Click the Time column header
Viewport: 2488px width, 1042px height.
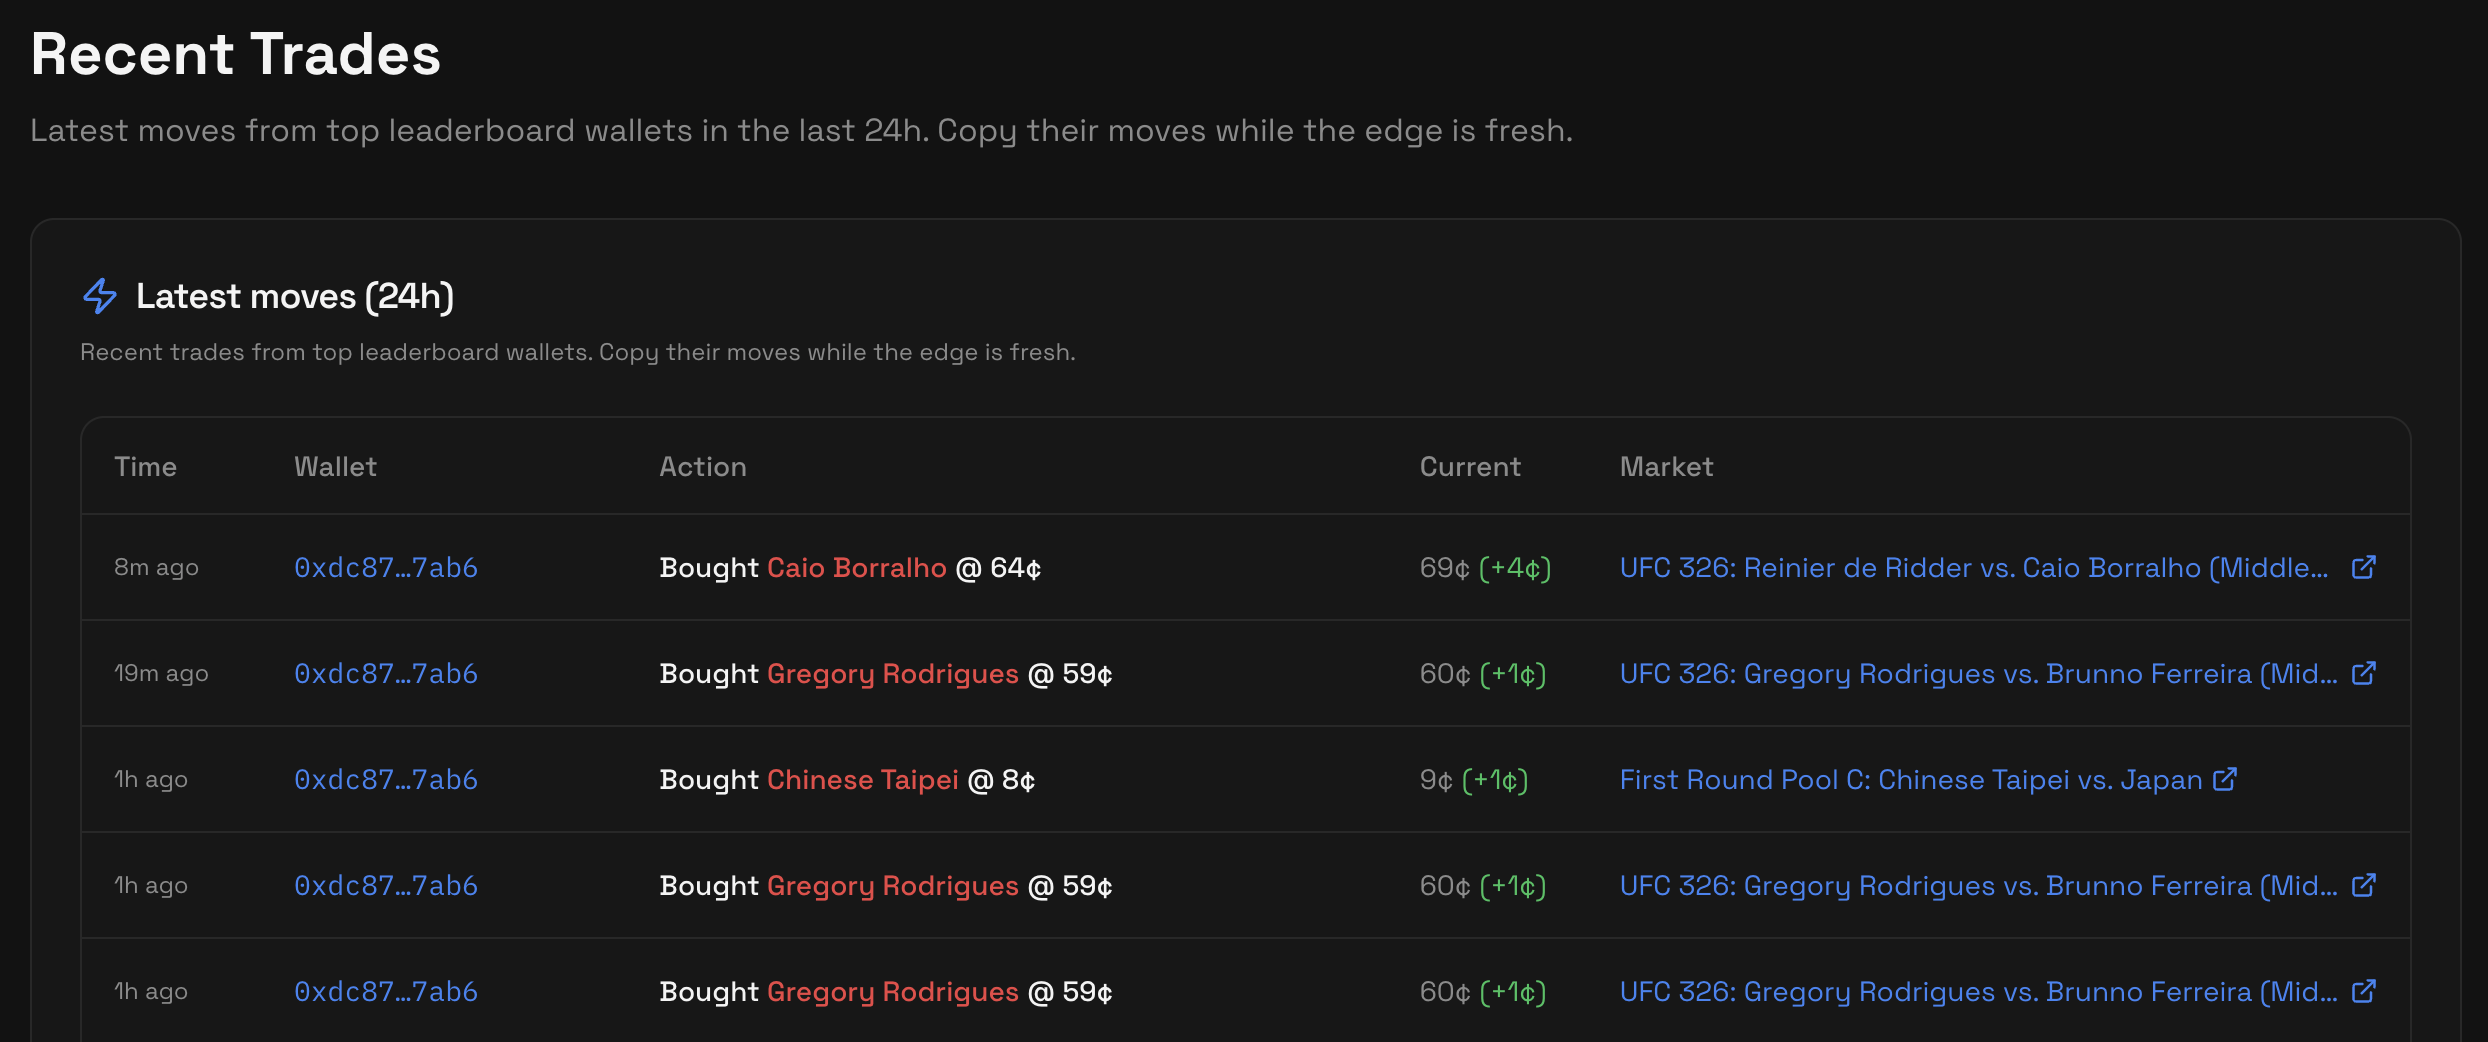point(145,466)
